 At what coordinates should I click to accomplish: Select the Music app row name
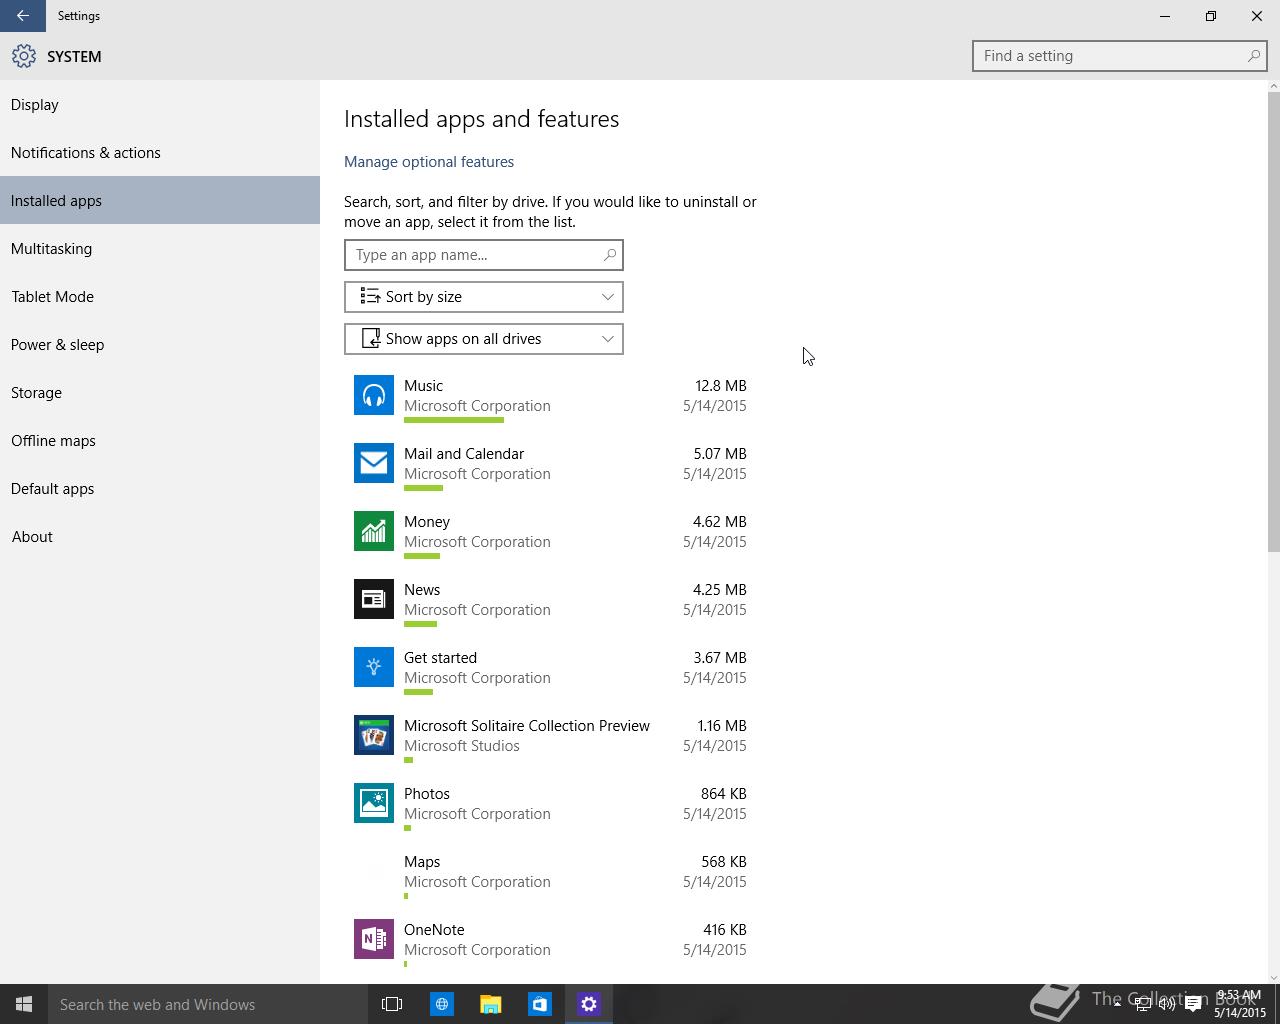pos(423,385)
